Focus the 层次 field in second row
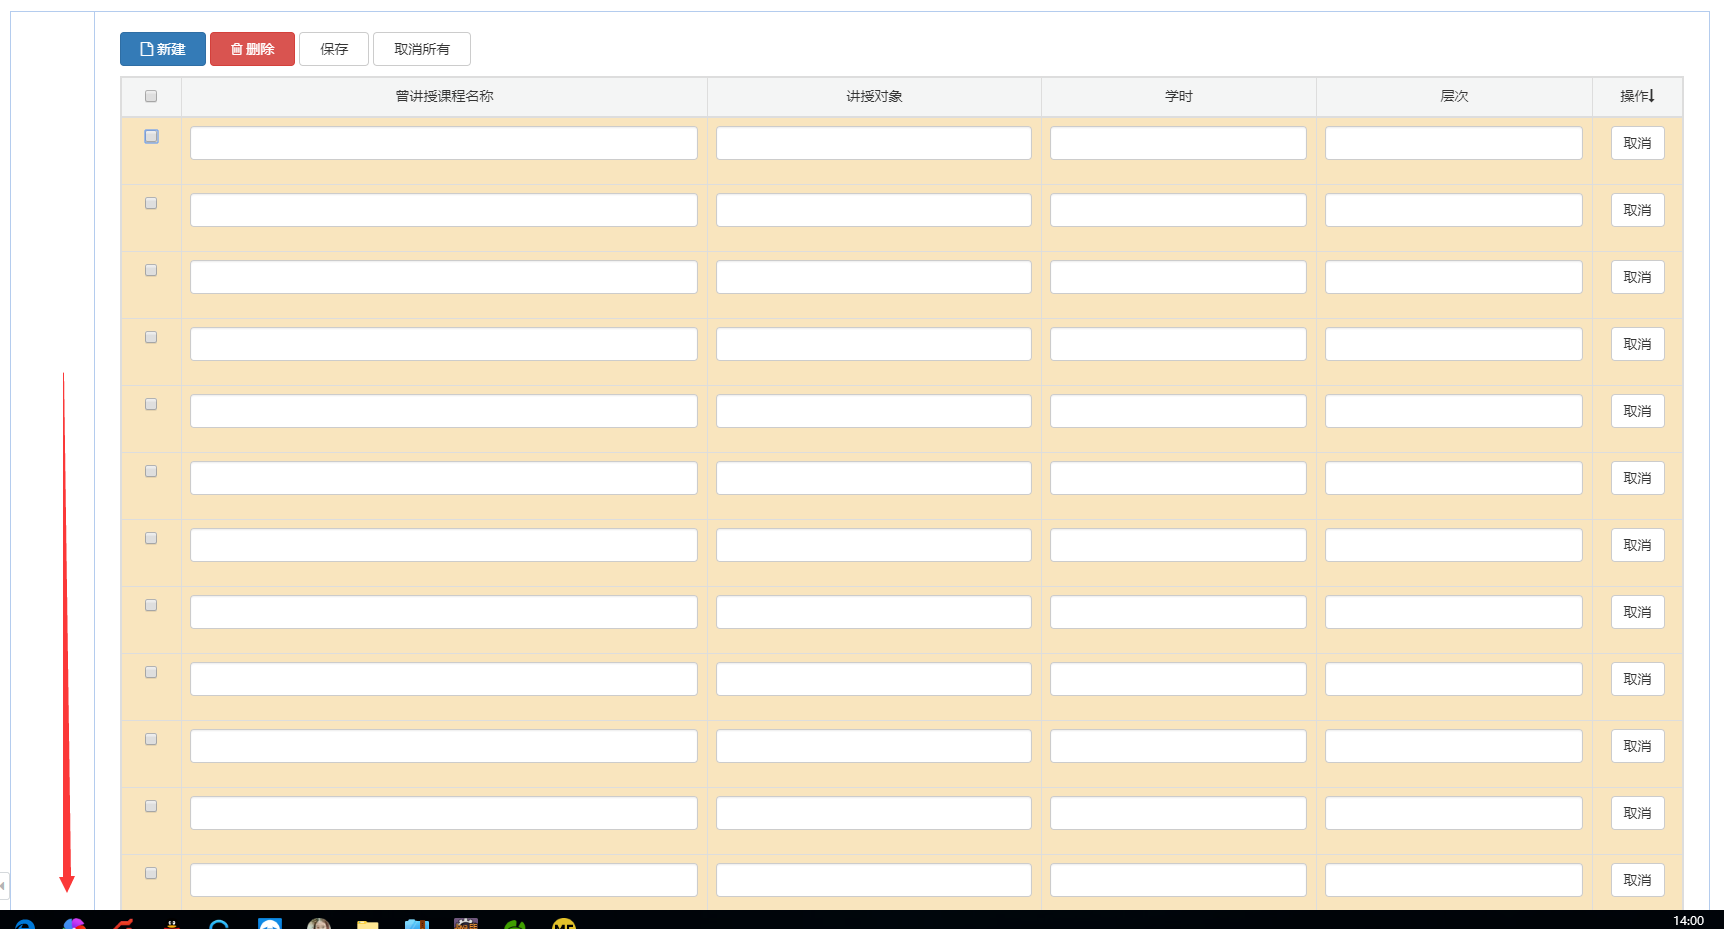 tap(1454, 210)
